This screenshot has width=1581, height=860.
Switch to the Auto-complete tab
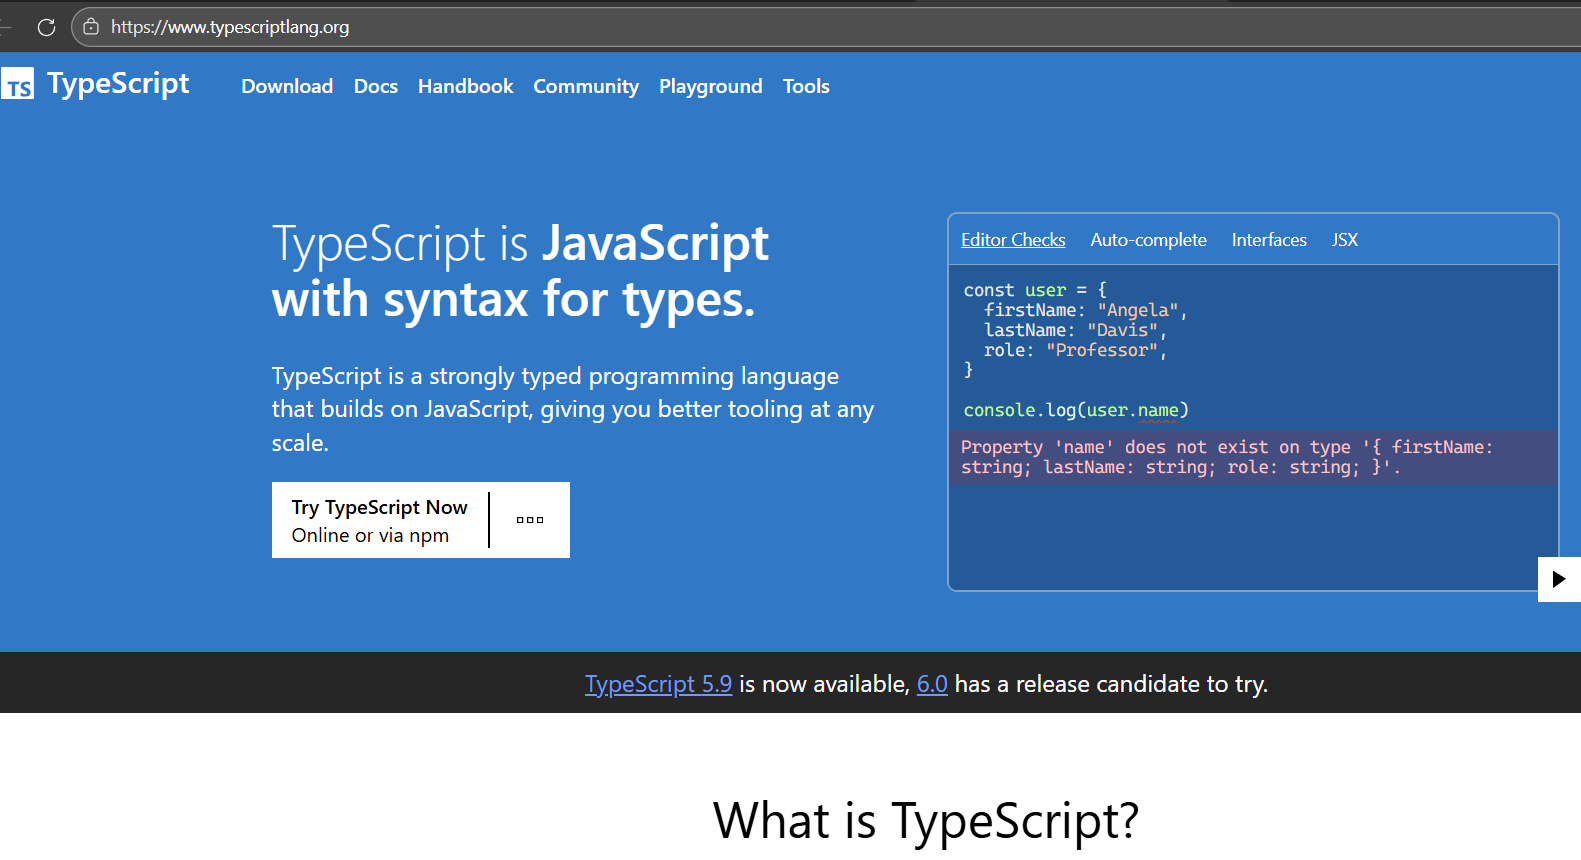click(x=1148, y=240)
